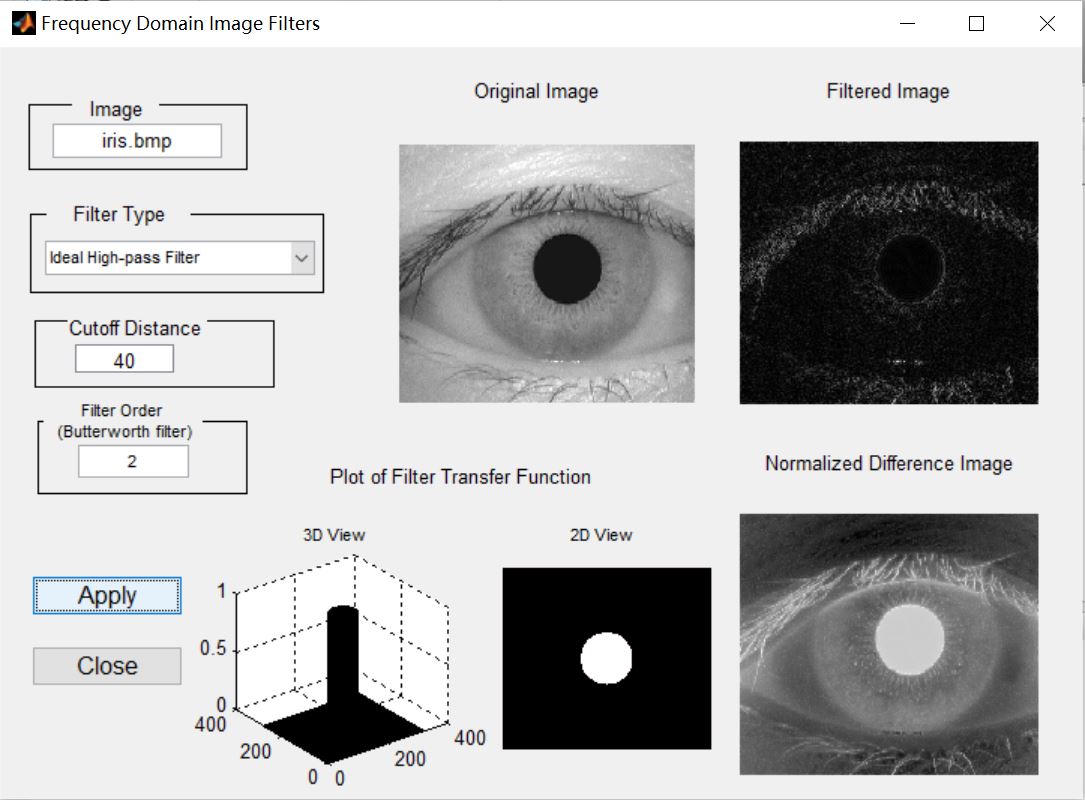
Task: Click the iris.bmp image name field
Action: 137,141
